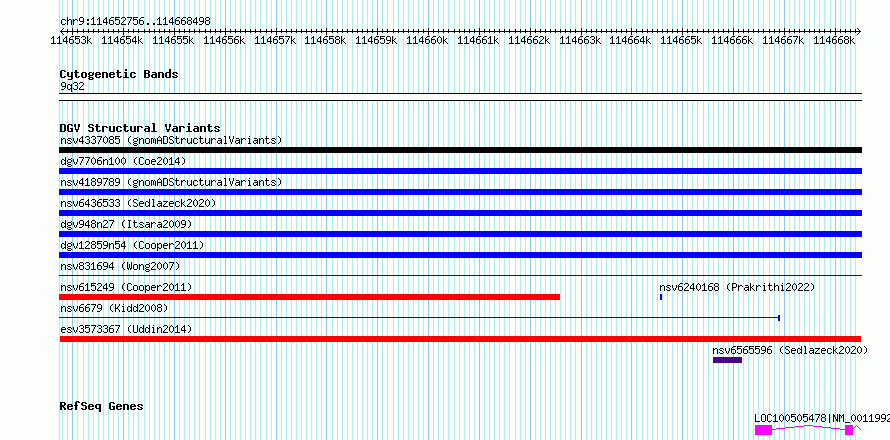Viewport: 890px width, 440px height.
Task: Click the 114660k ruler tick label
Action: point(427,40)
